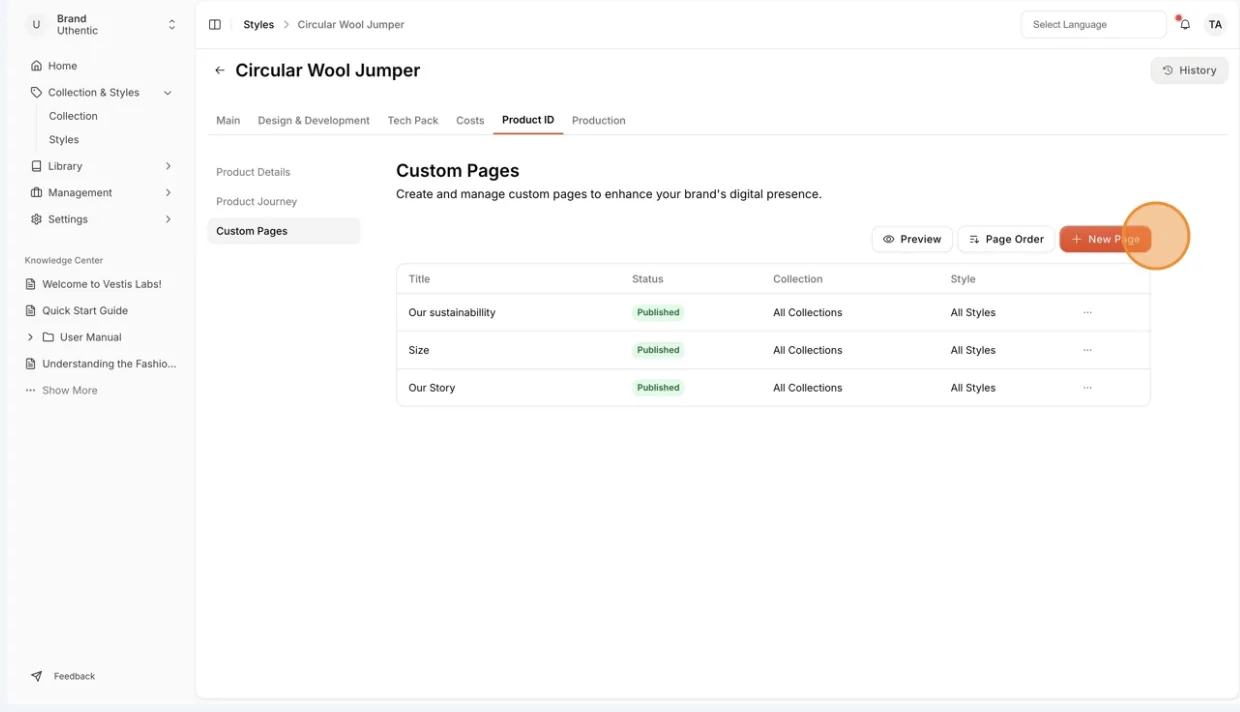The image size is (1240, 712).
Task: Click Circular Wool Jumper in the breadcrumb
Action: [351, 25]
